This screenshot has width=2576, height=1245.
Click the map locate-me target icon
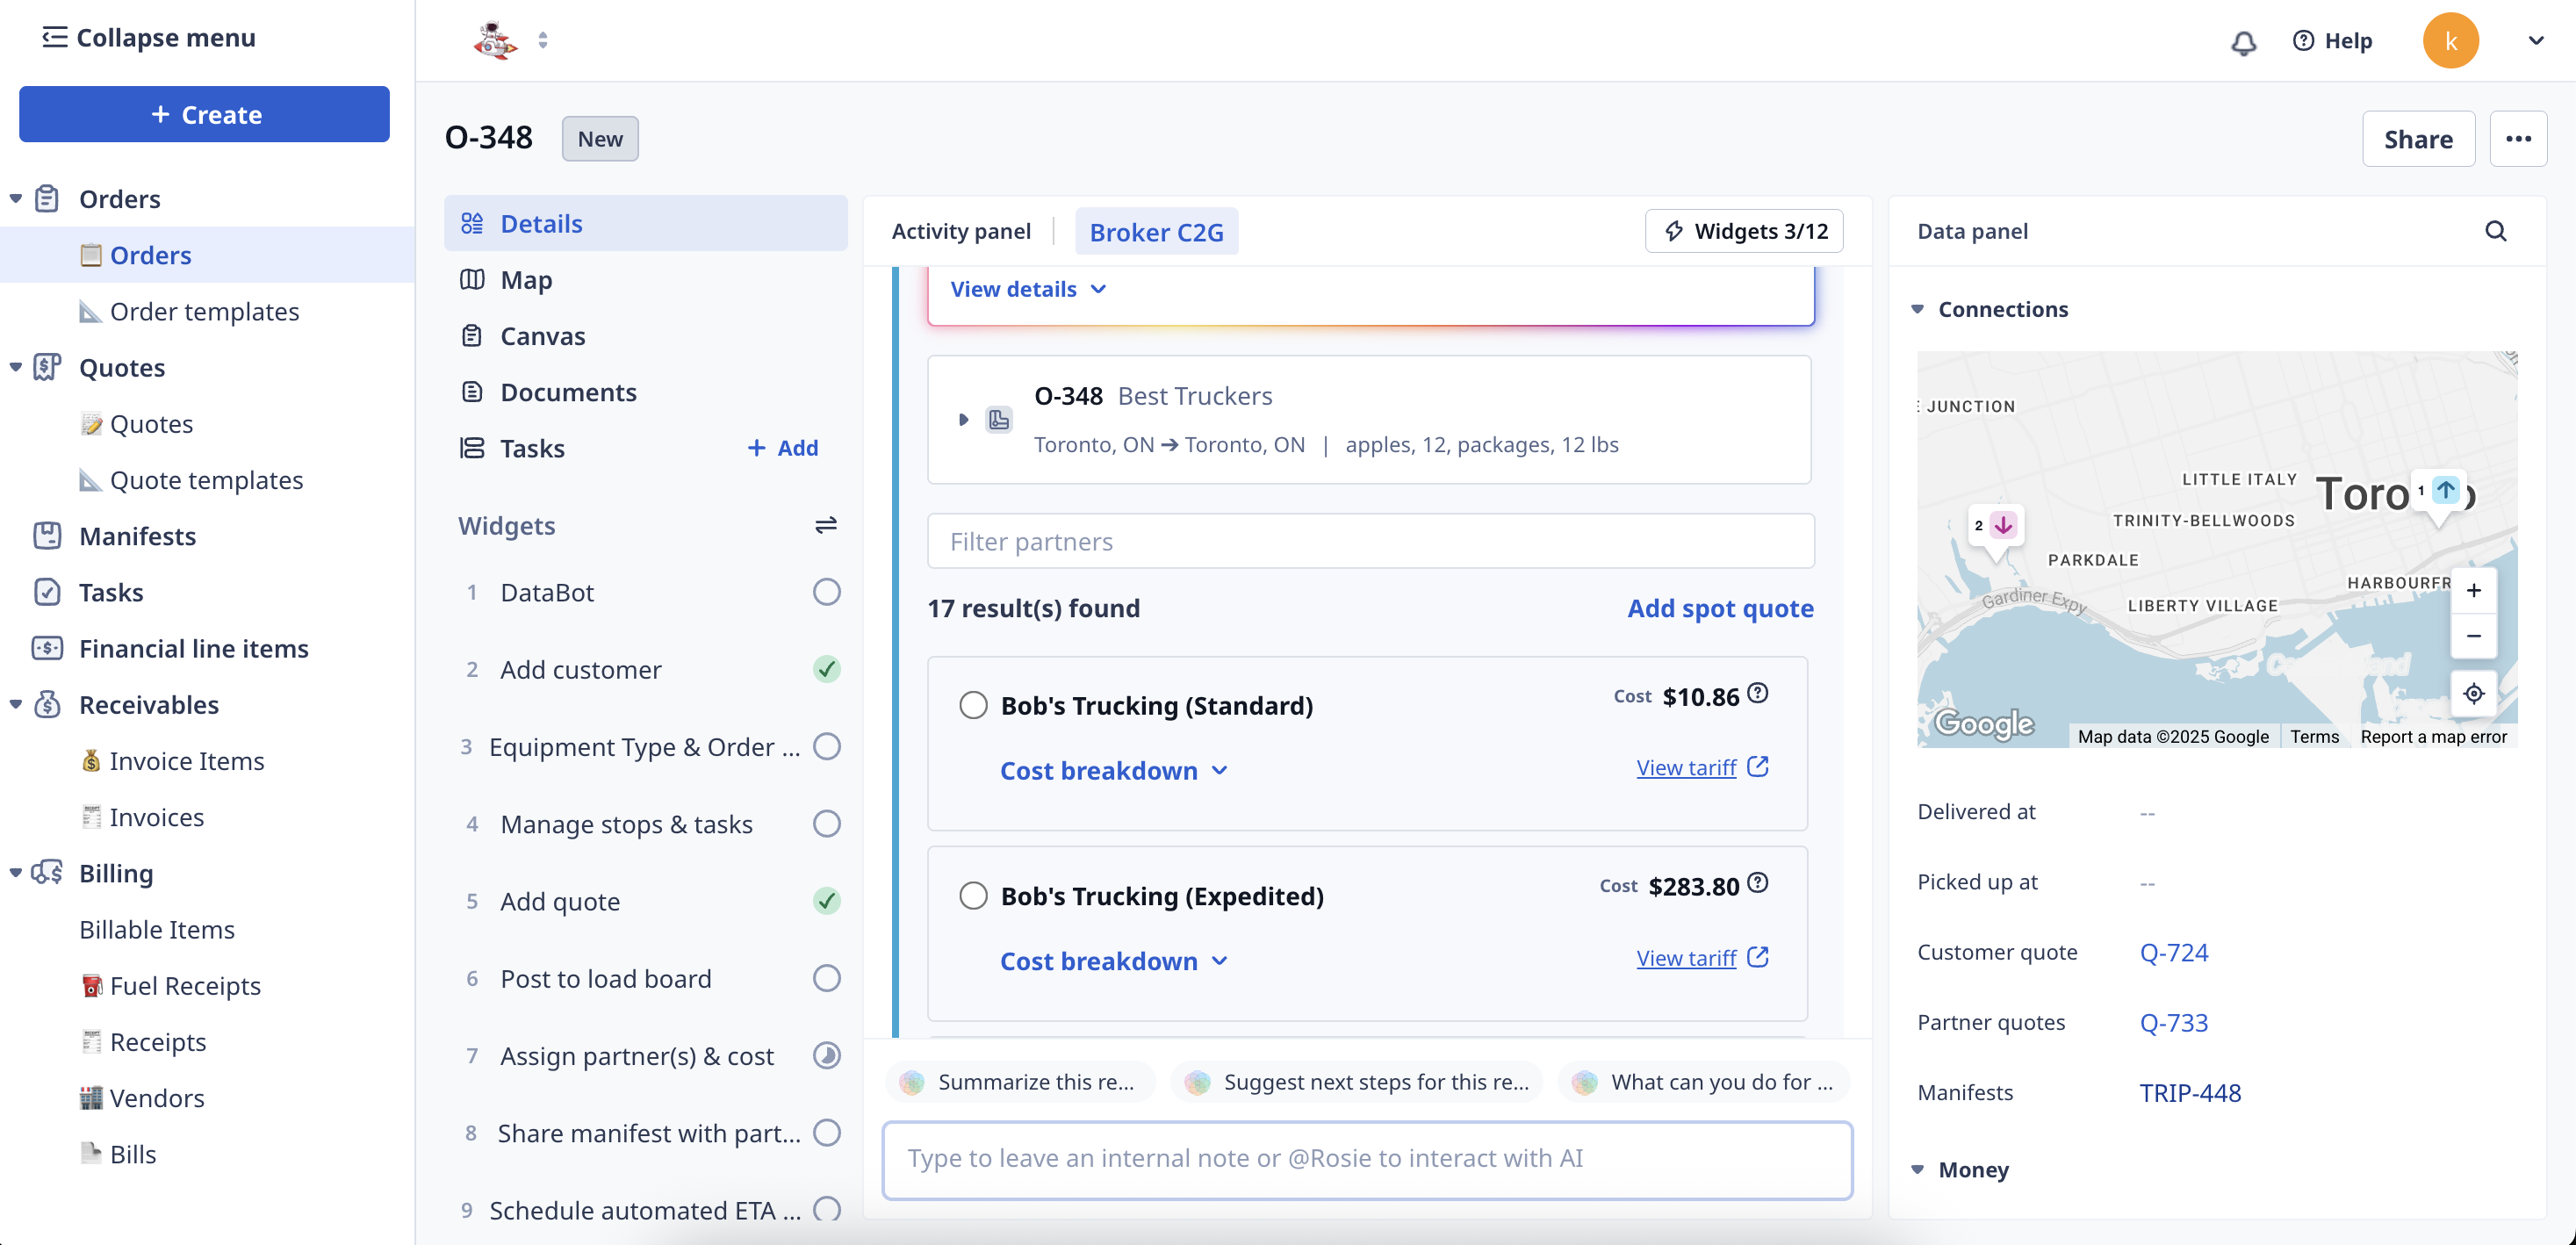click(2473, 693)
